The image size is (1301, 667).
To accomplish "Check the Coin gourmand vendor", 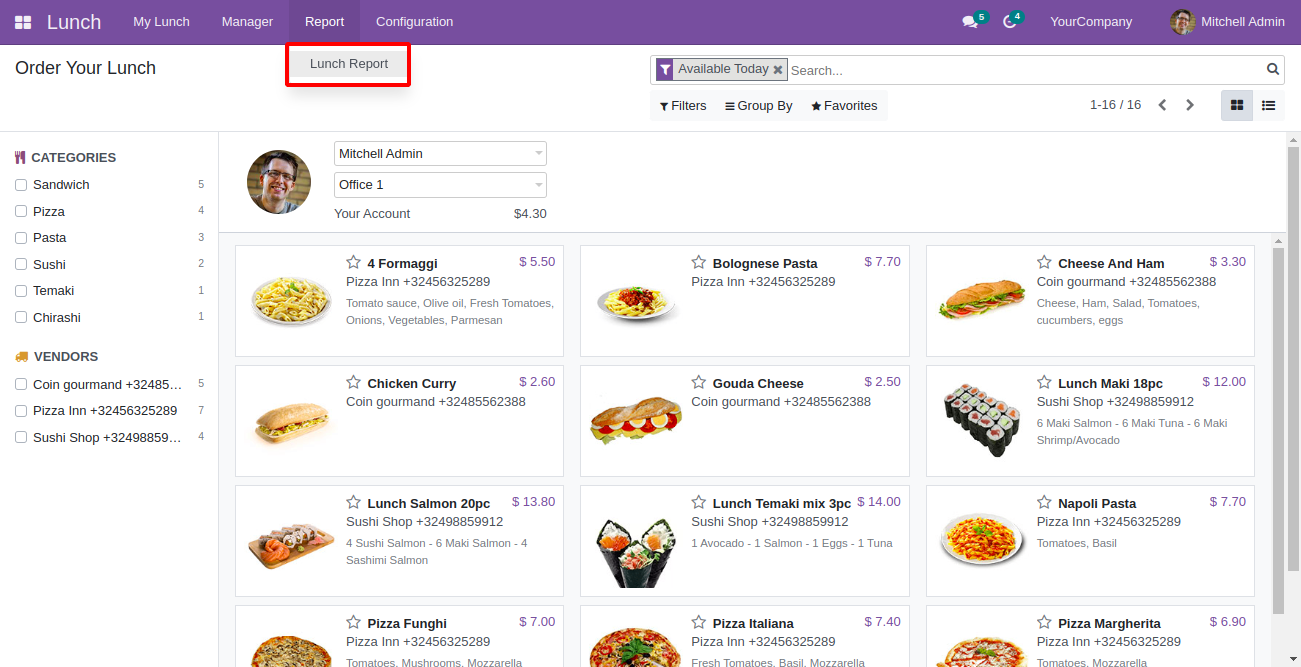I will 21,385.
